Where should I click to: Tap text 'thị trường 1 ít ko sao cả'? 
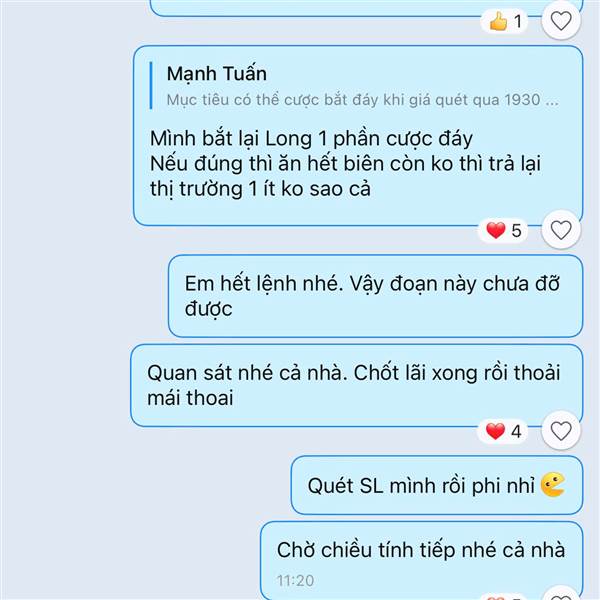click(260, 189)
